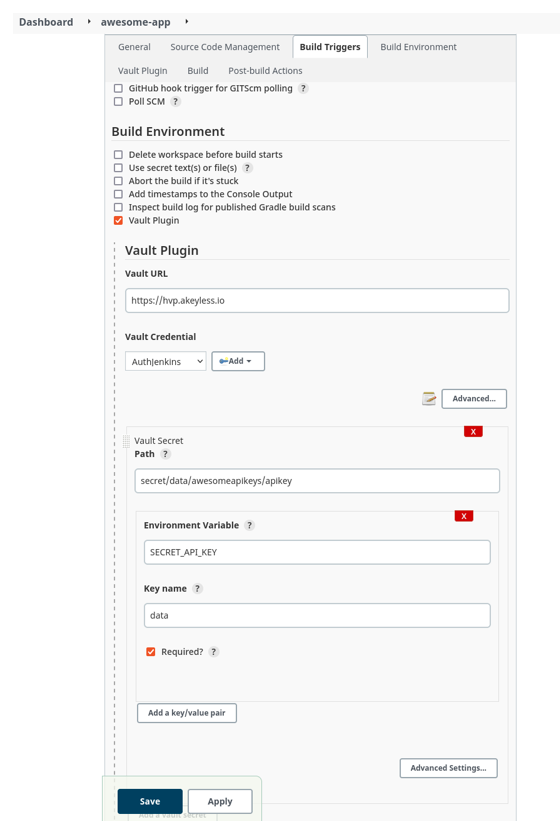Click the Vault URL input field

tap(317, 301)
